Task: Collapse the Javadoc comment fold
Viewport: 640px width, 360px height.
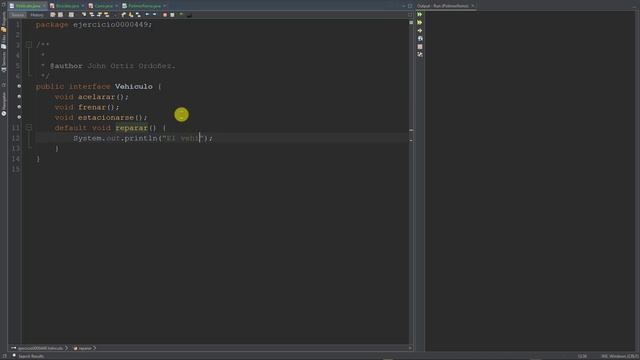Action: point(29,44)
